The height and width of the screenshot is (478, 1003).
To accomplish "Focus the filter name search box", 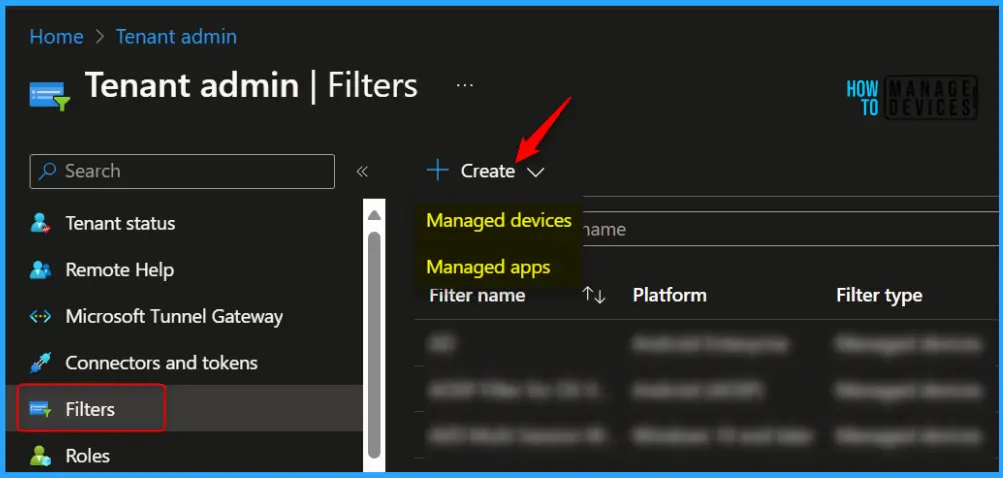I will (790, 229).
